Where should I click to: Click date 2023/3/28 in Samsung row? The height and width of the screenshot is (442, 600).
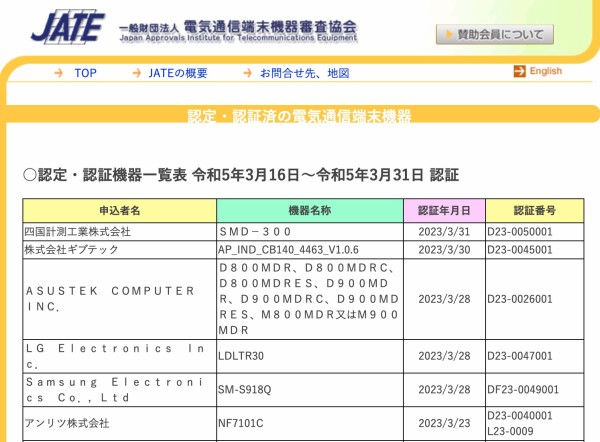tap(444, 390)
